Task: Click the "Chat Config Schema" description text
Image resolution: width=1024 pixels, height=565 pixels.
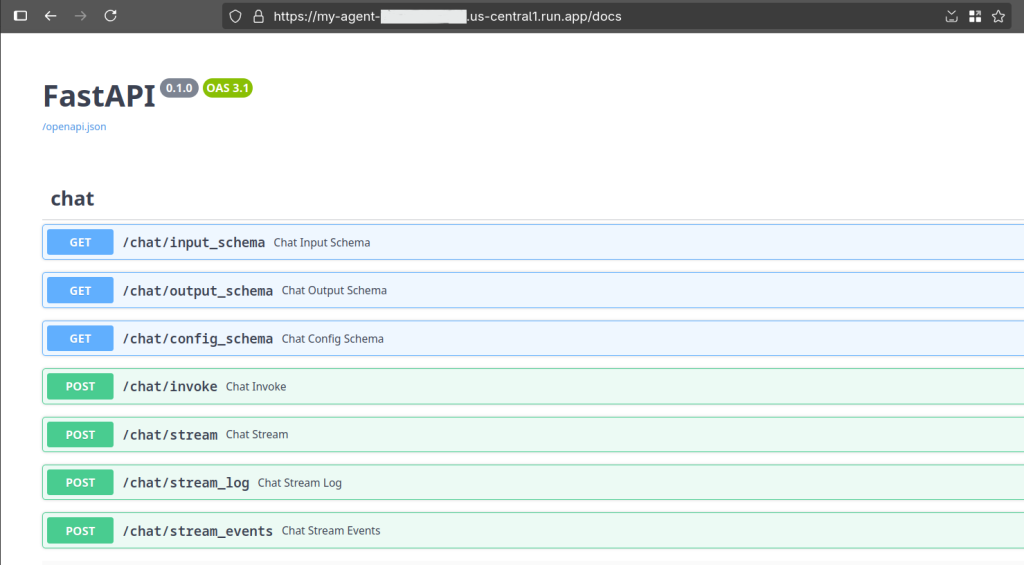Action: [332, 338]
